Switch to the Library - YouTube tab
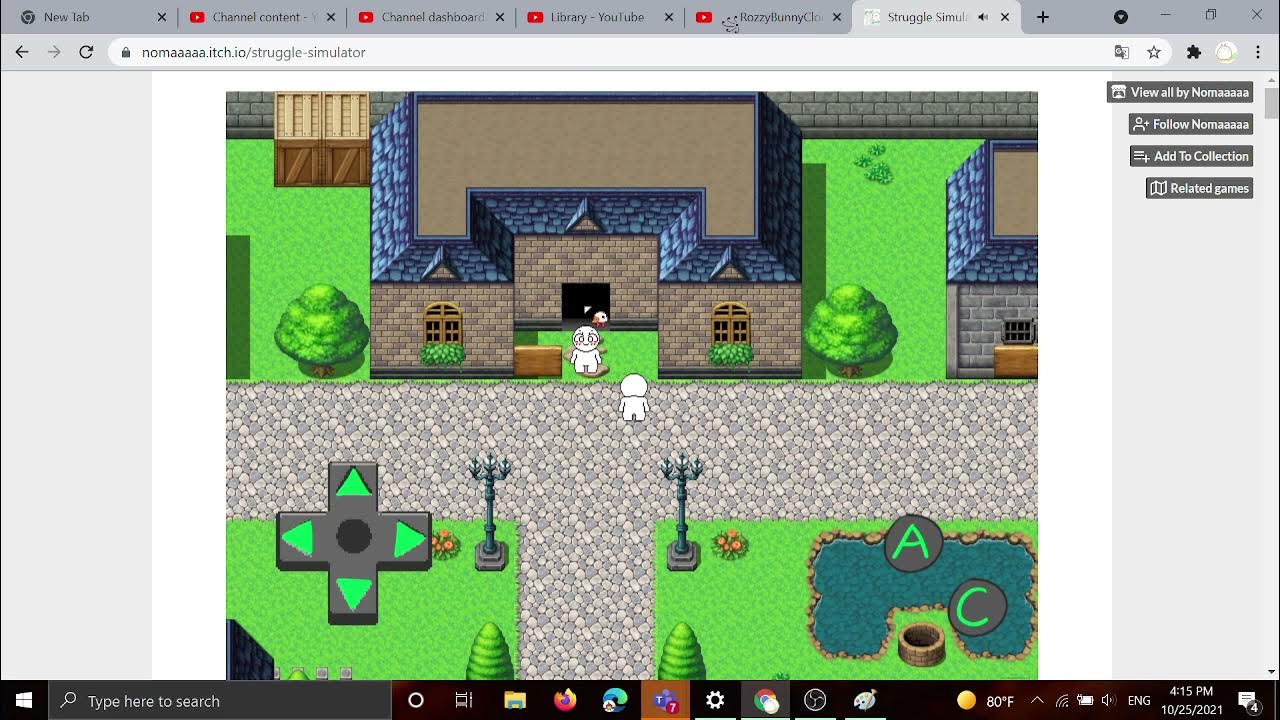 click(600, 17)
